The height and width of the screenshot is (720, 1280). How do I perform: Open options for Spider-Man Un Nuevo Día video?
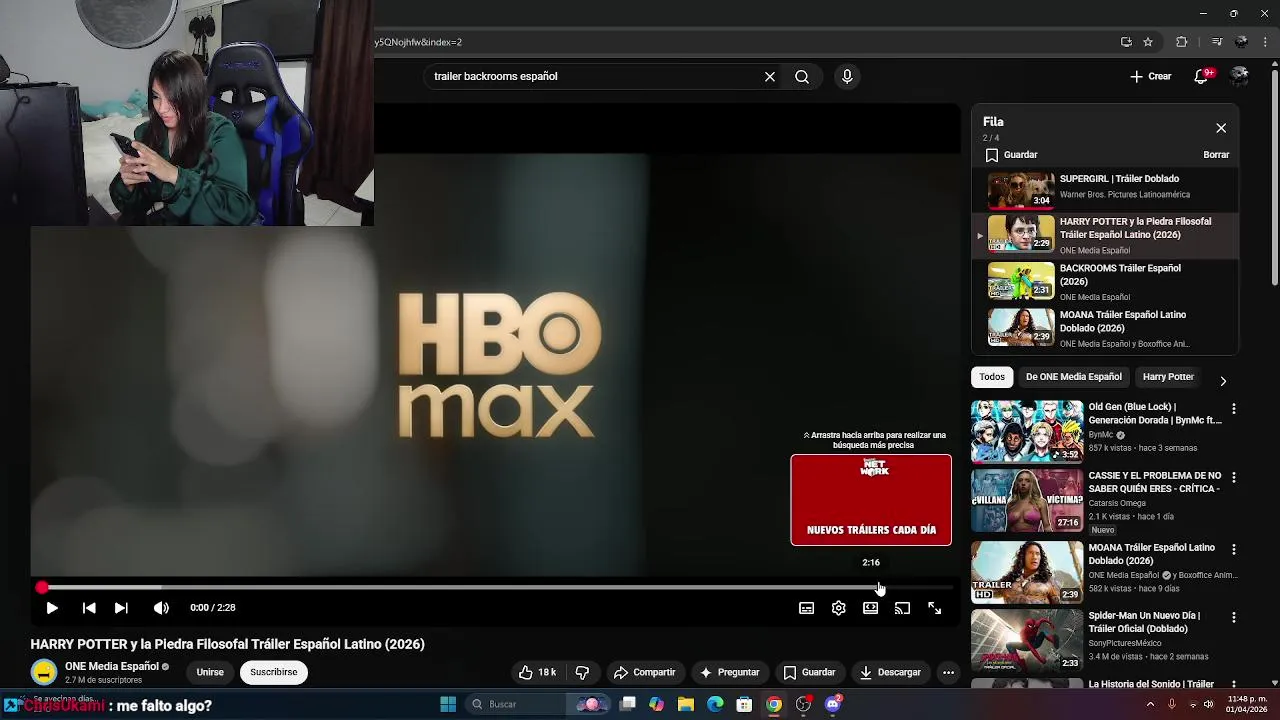coord(1234,617)
